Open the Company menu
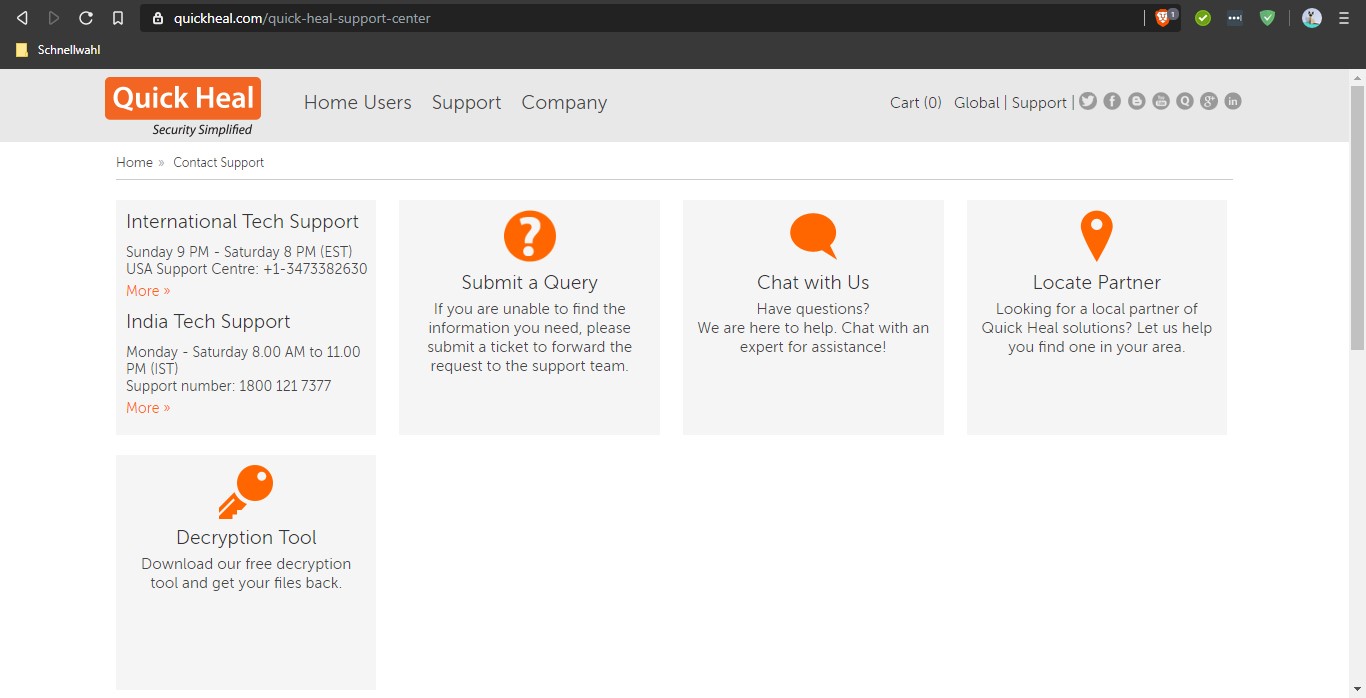 564,102
